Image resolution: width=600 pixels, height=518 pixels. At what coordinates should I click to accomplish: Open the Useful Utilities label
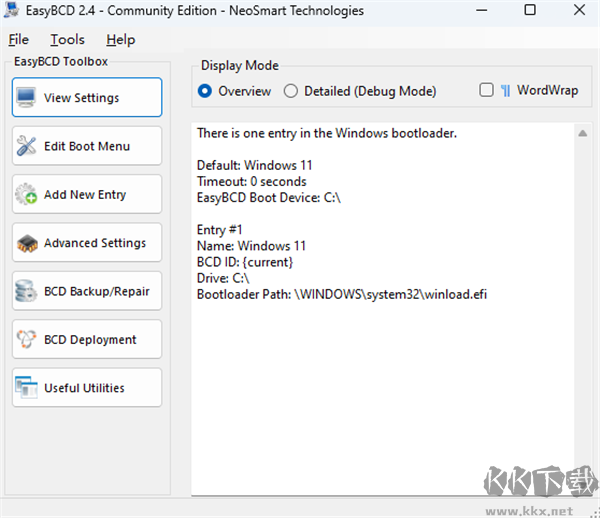point(84,388)
